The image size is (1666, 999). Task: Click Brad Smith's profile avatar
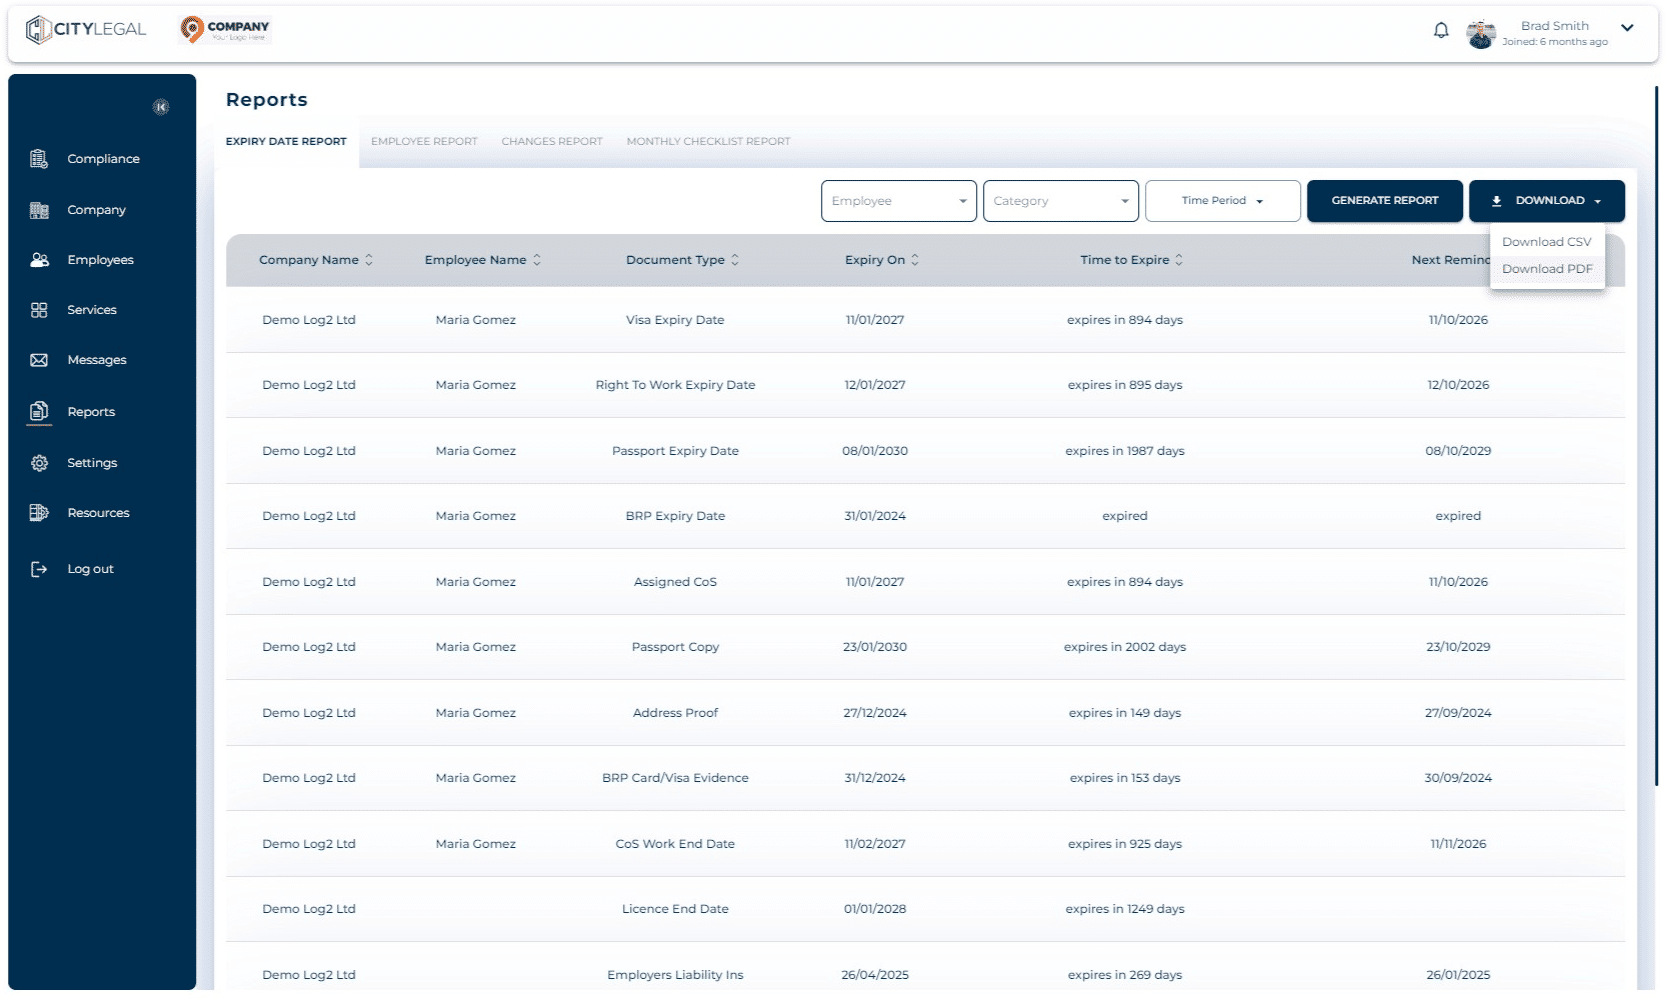(1481, 33)
